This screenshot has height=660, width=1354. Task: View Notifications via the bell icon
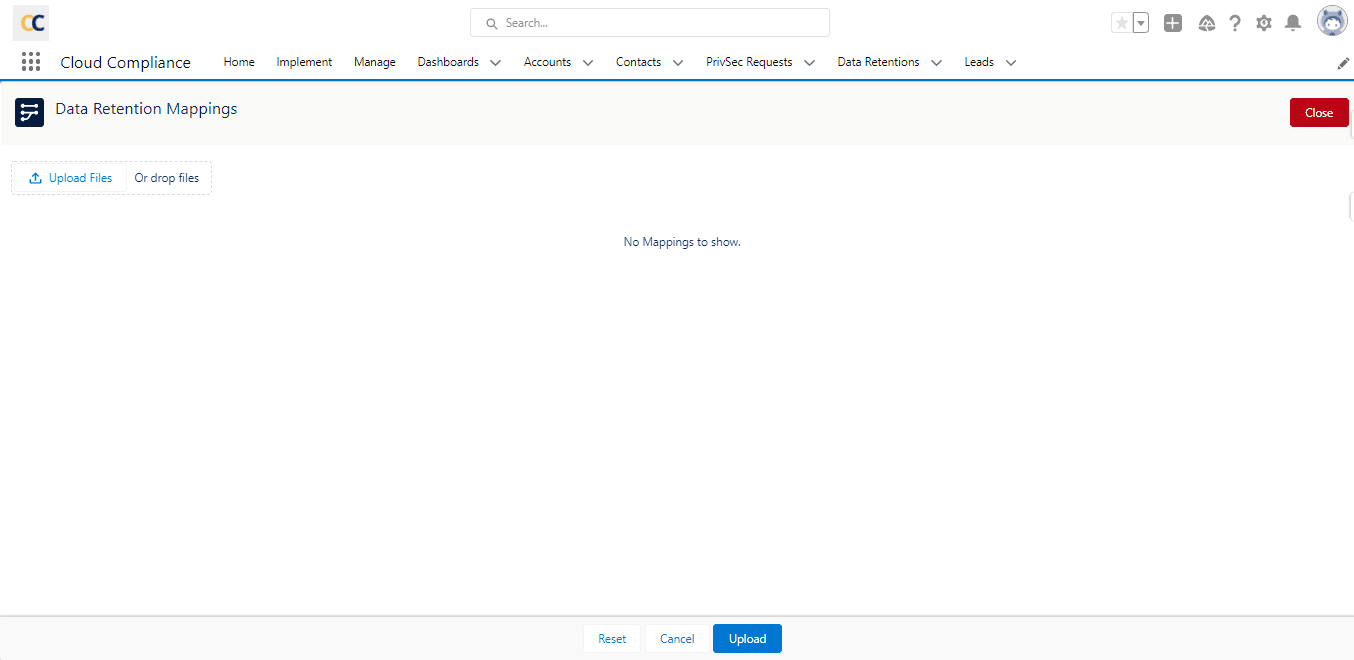pyautogui.click(x=1292, y=22)
